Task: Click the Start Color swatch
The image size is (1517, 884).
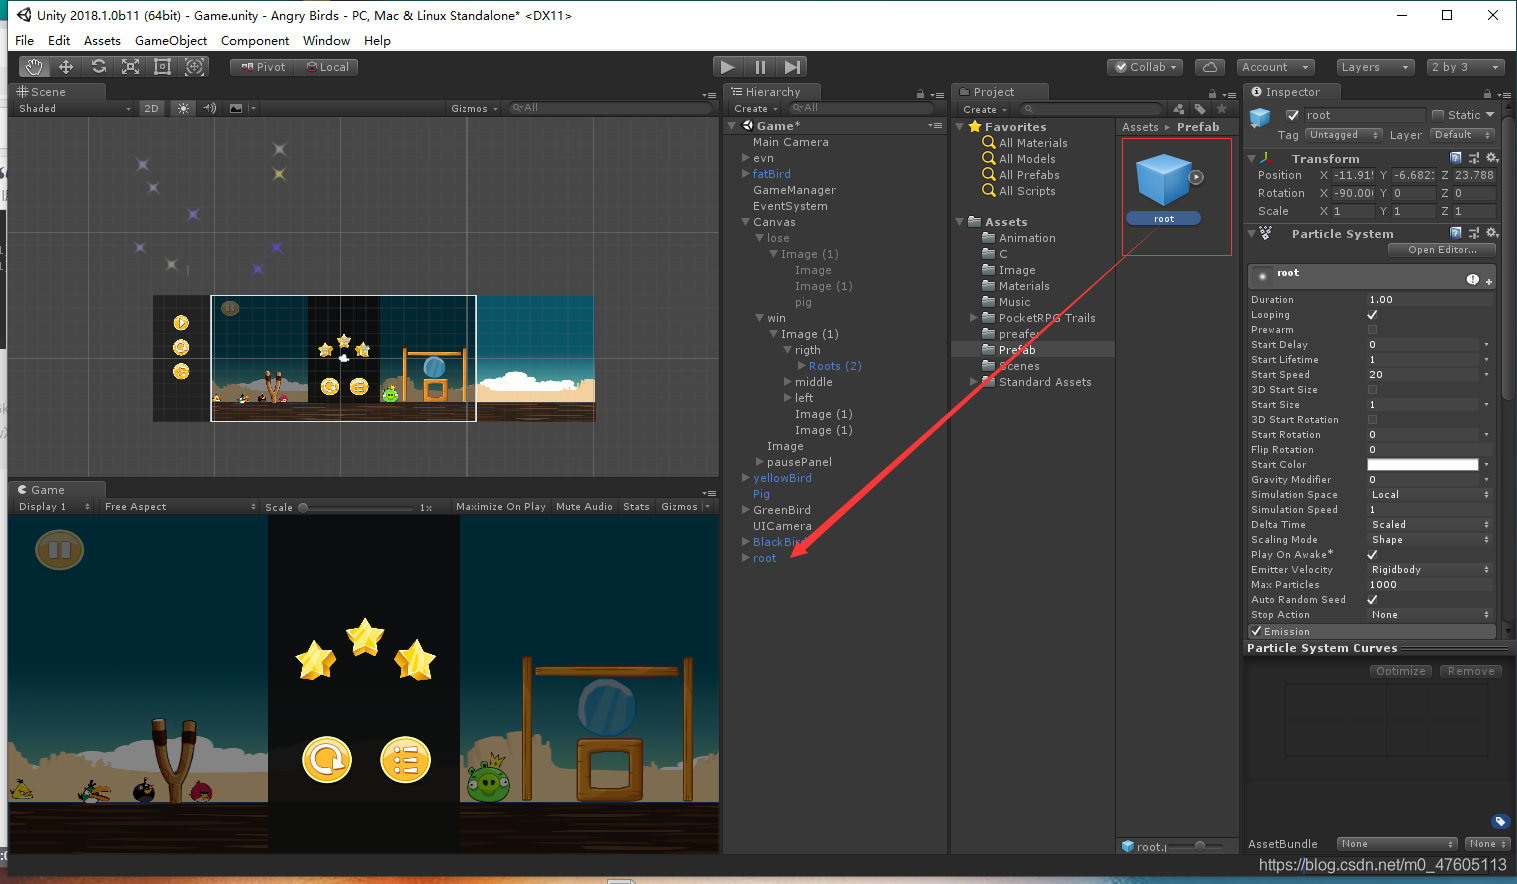Action: coord(1423,465)
